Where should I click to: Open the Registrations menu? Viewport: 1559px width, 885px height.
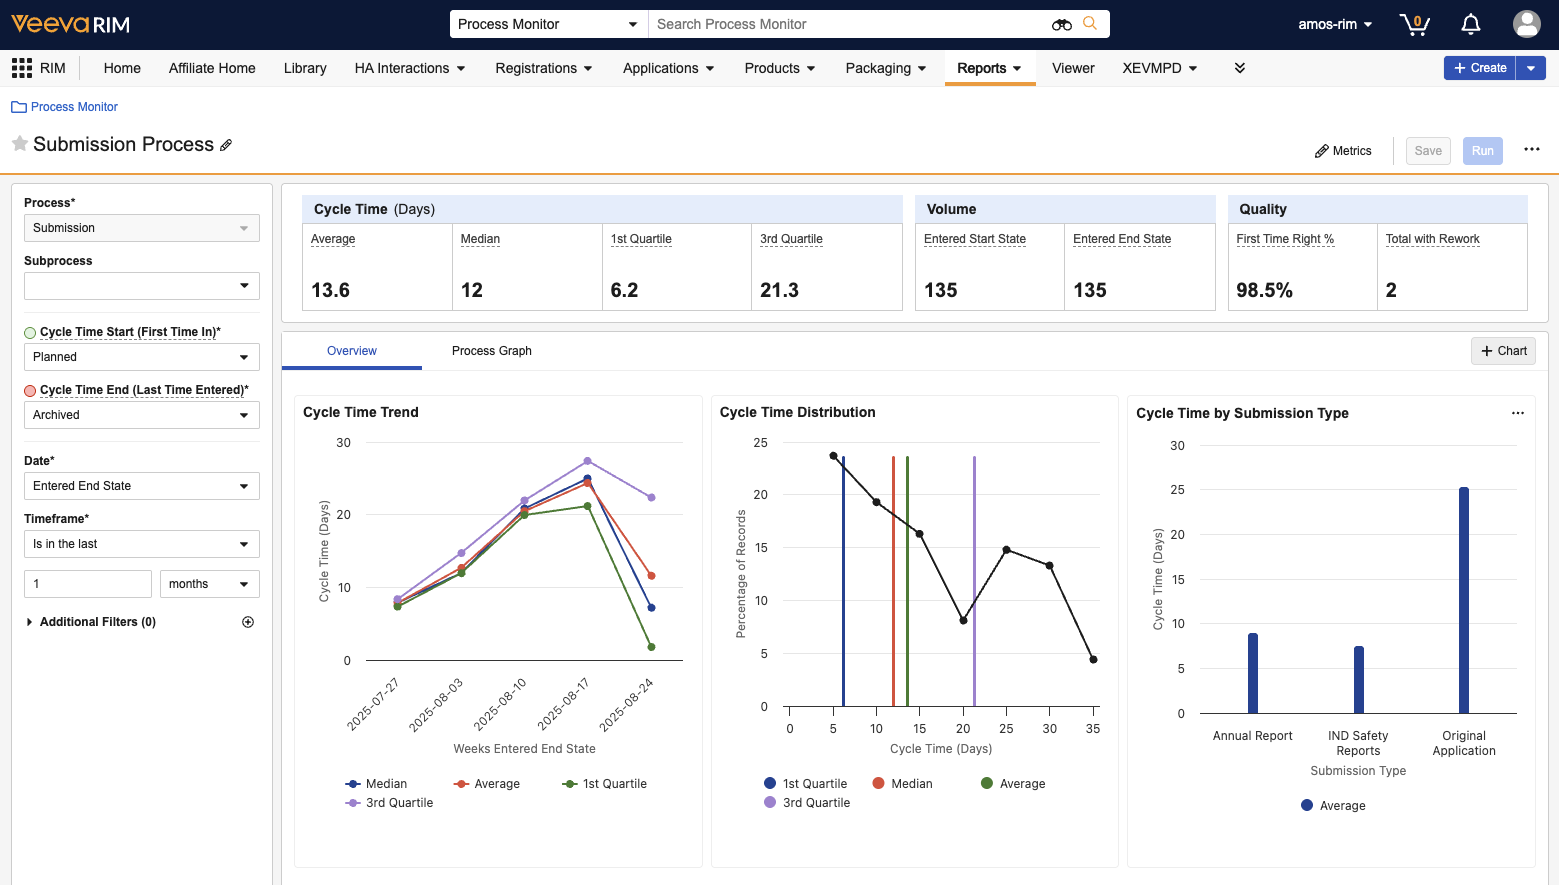pos(543,68)
